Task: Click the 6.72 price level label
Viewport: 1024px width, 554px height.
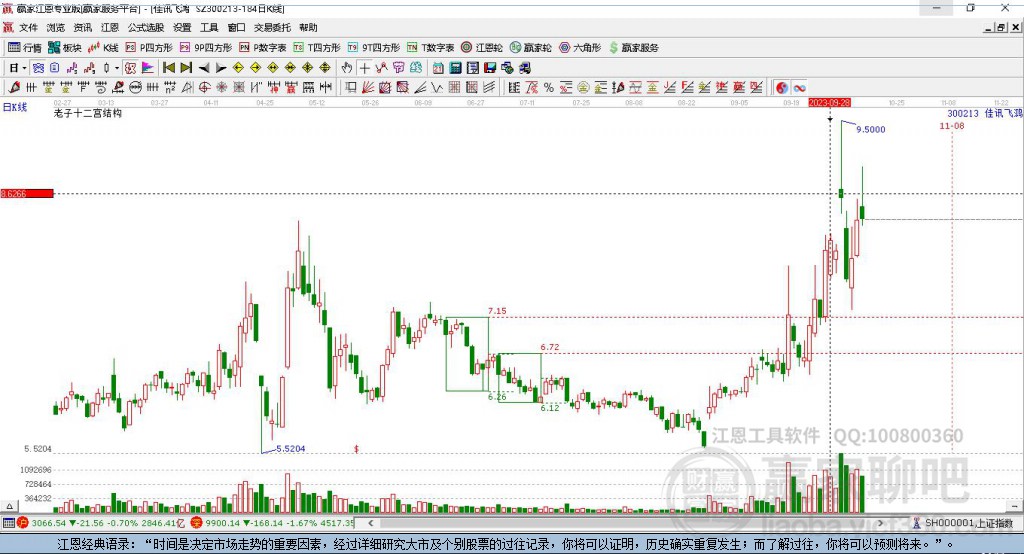Action: [x=550, y=347]
